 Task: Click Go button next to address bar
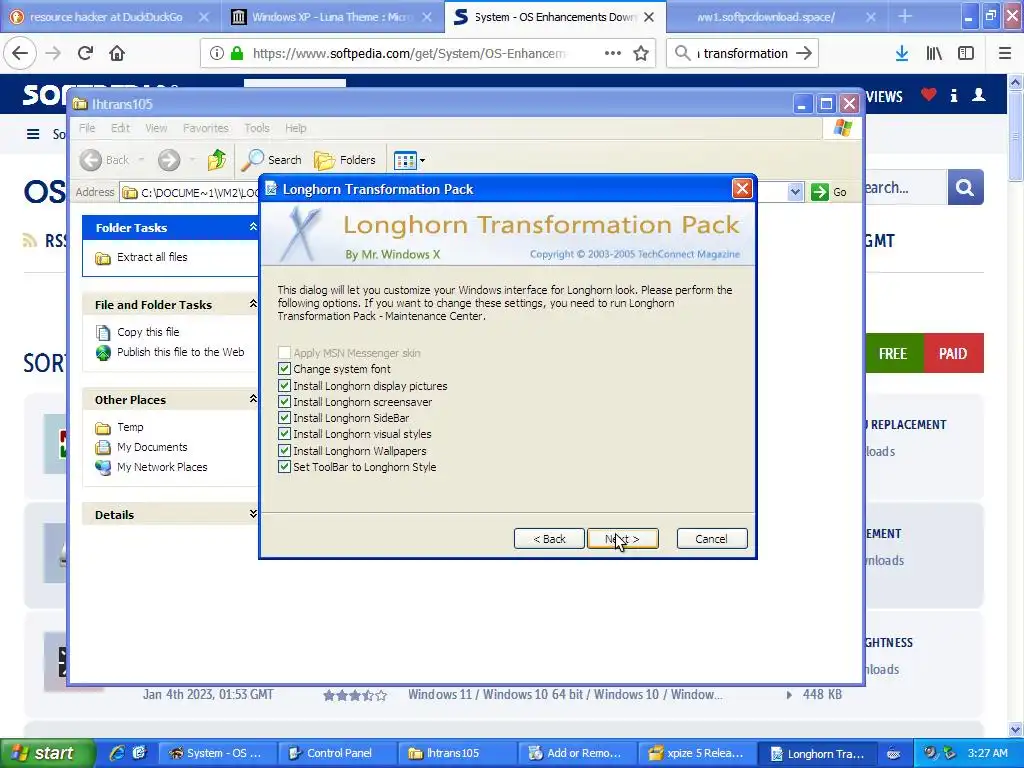pos(829,192)
